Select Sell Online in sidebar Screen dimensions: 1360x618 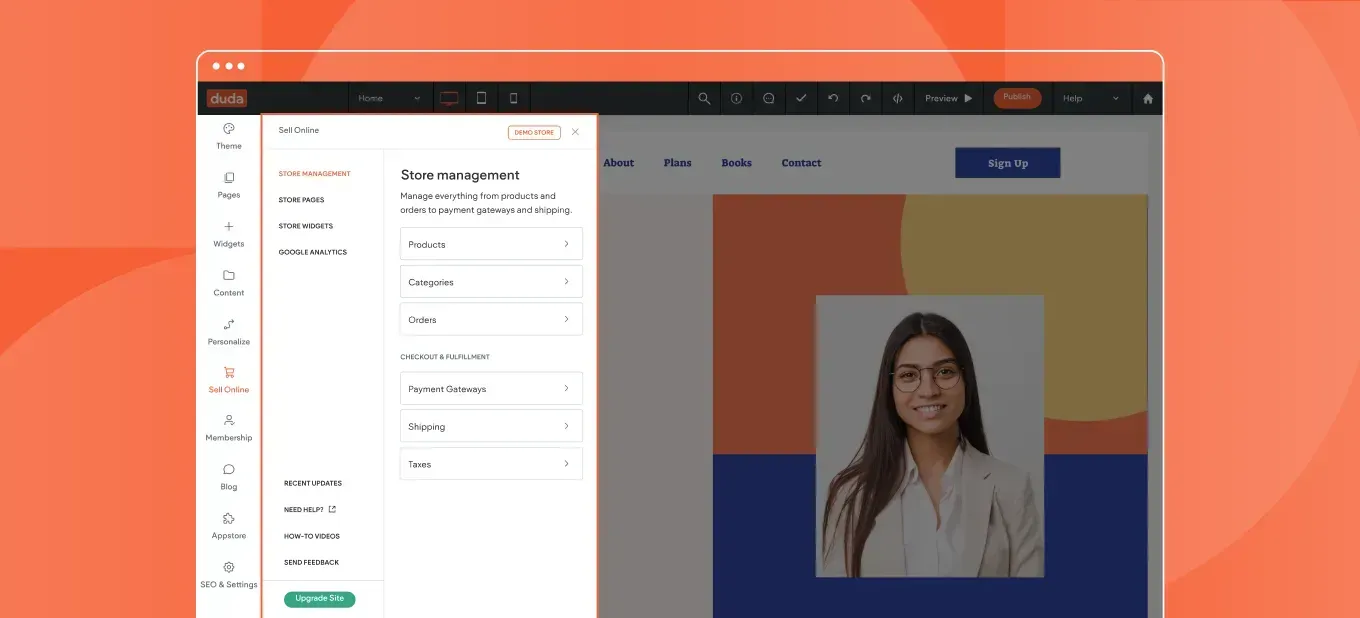coord(229,380)
